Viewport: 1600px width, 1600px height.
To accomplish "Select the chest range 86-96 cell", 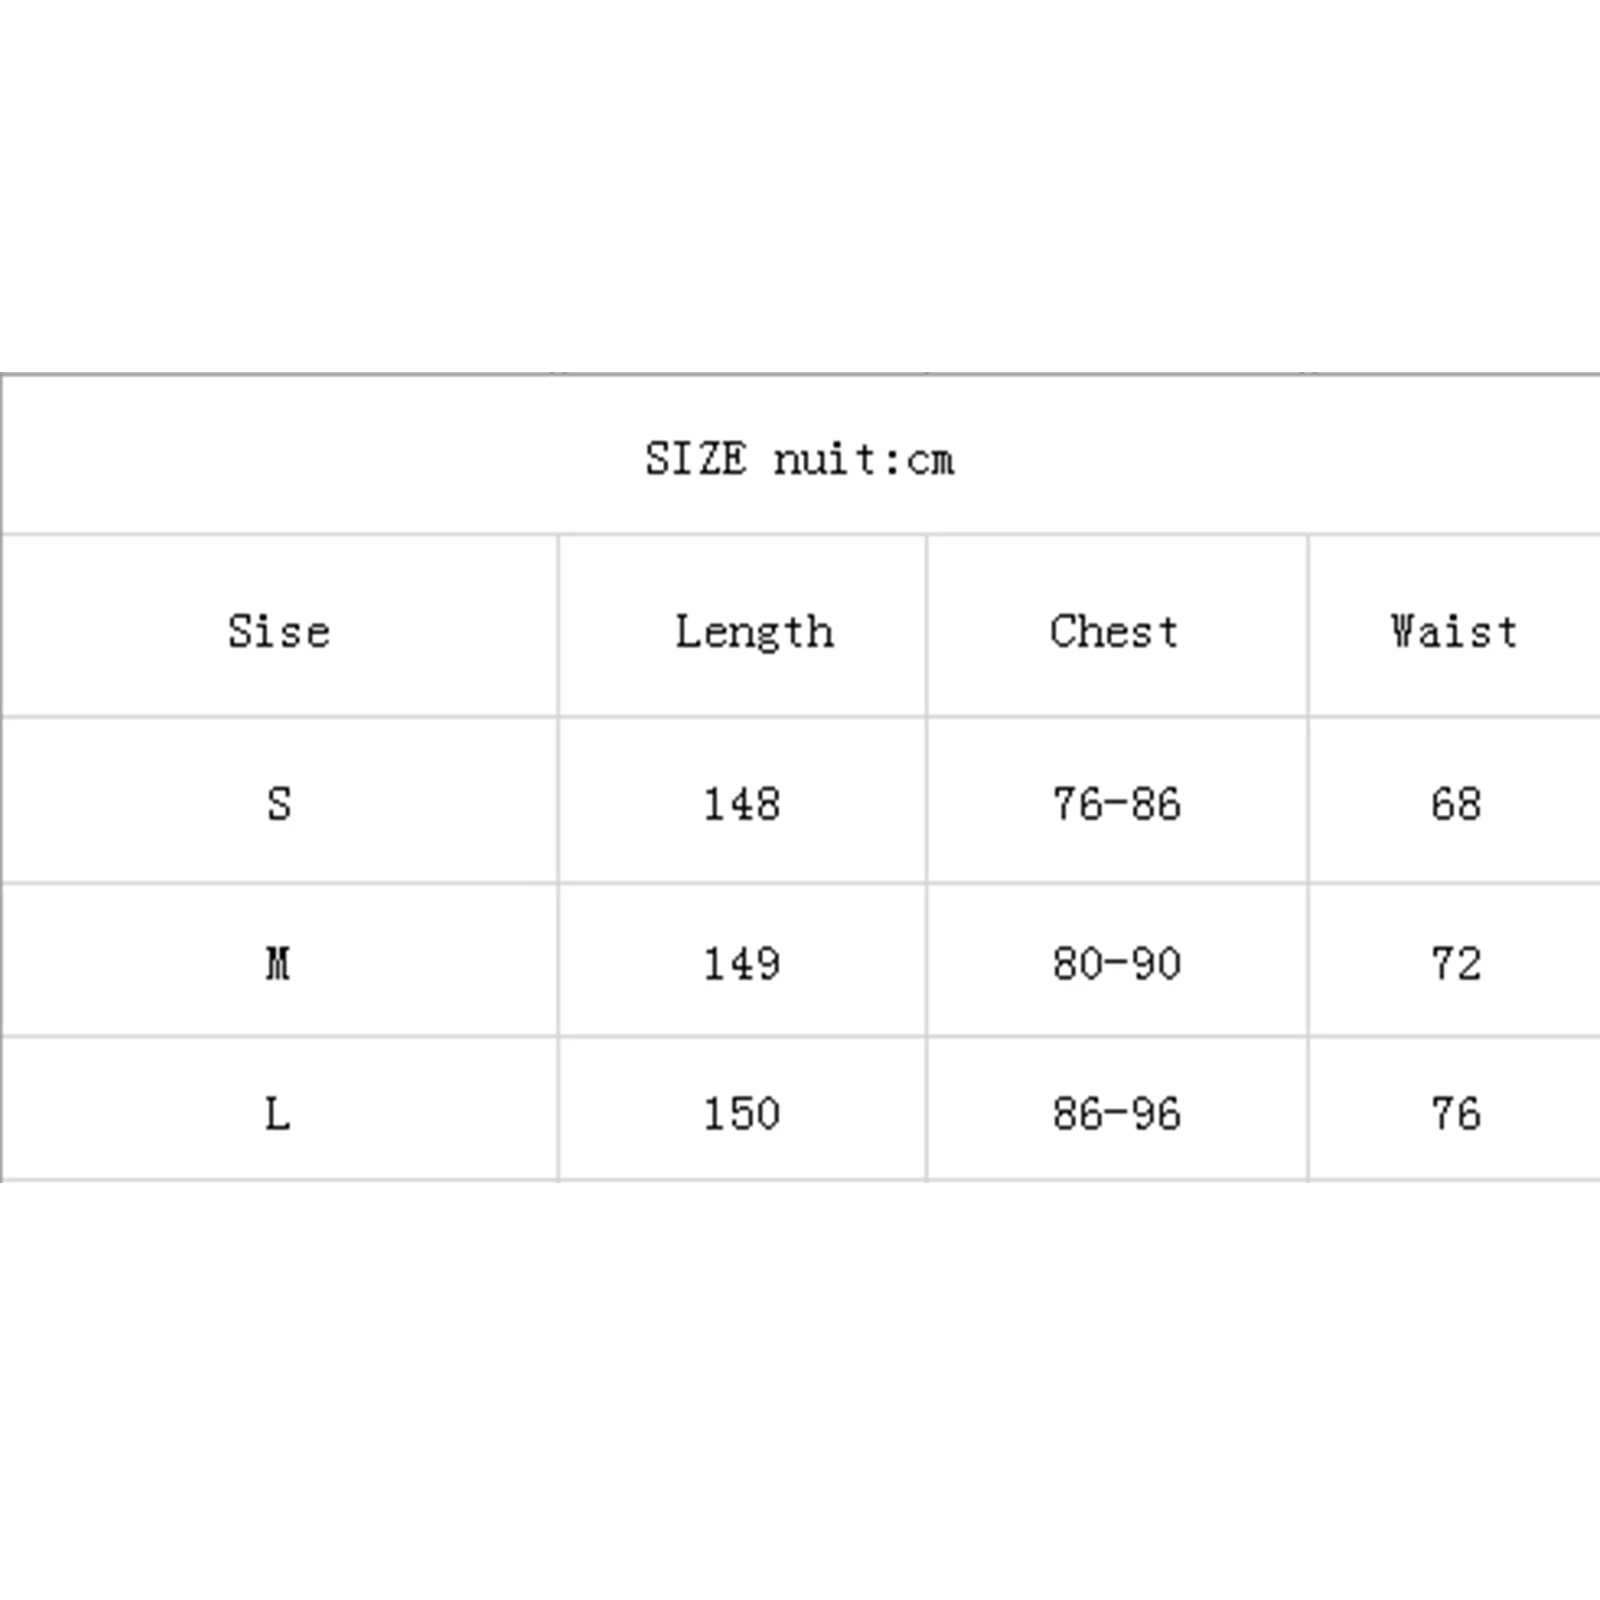I will [1116, 1114].
